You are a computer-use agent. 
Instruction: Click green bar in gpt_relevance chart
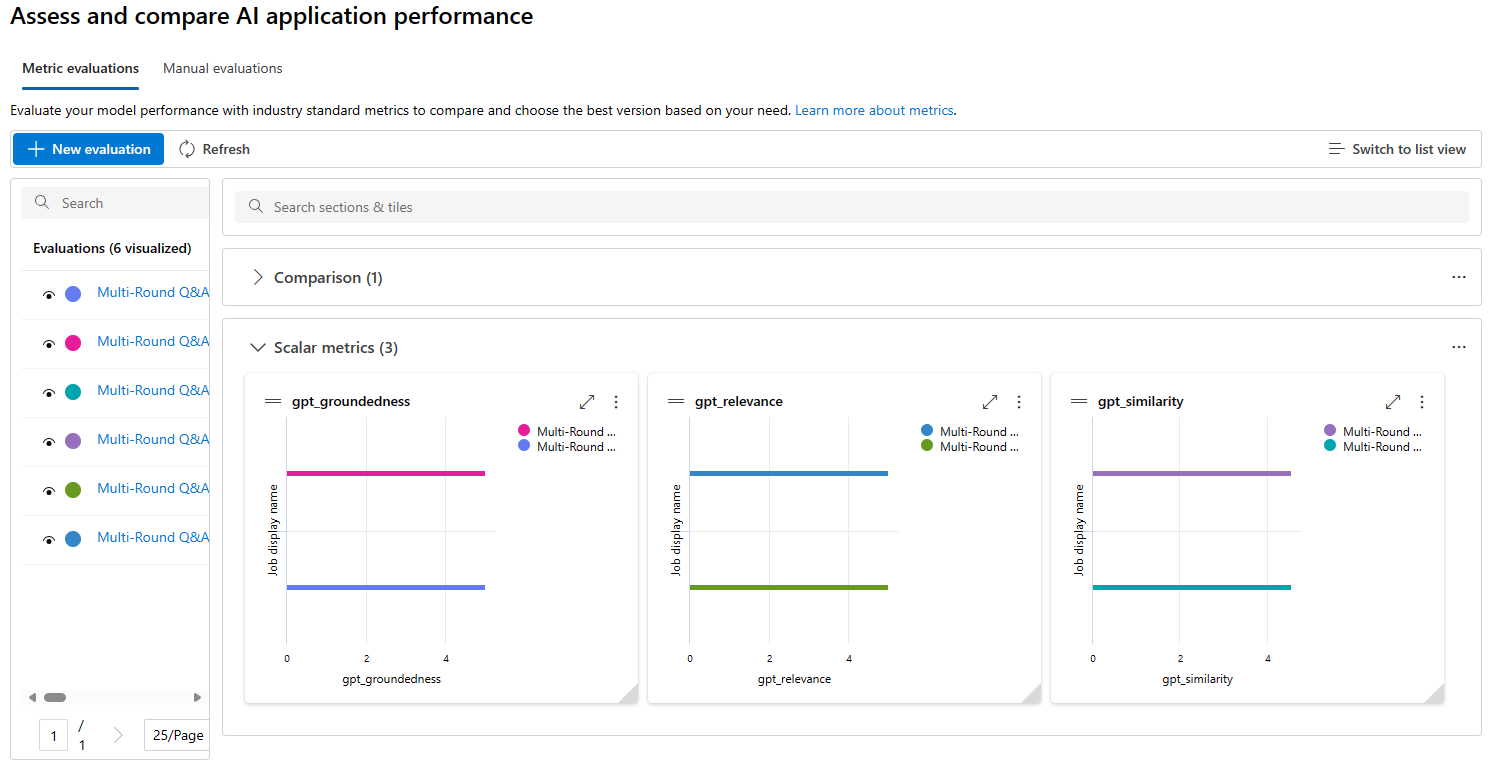(x=789, y=587)
